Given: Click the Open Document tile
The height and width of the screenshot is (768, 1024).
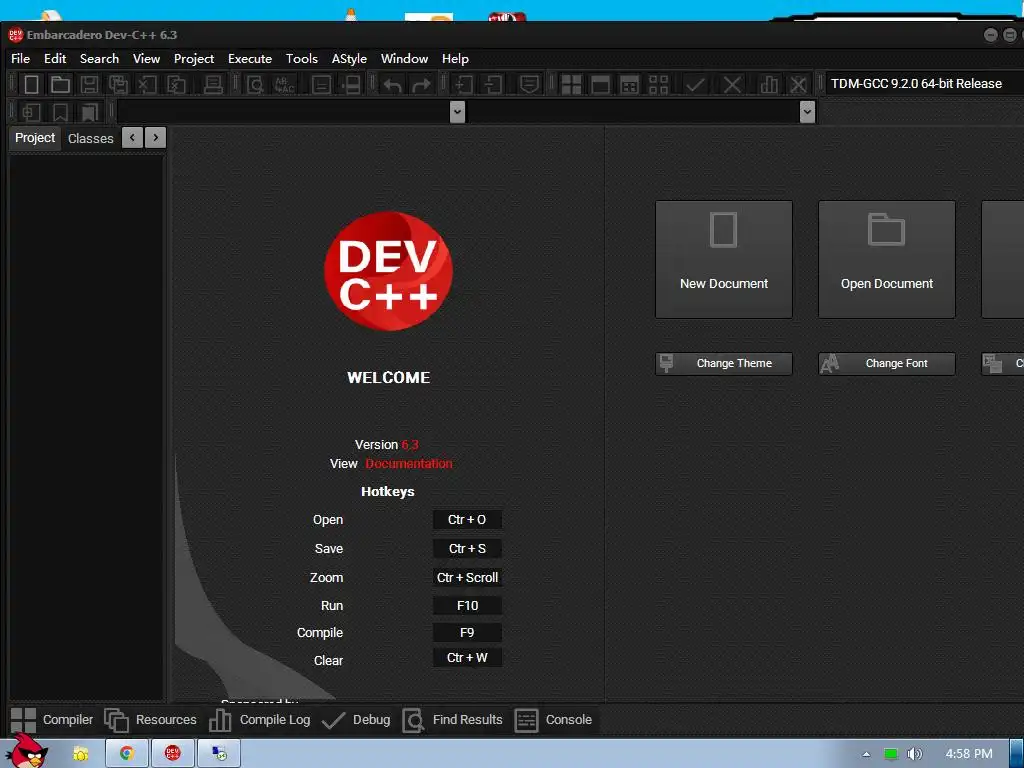Looking at the screenshot, I should [x=887, y=259].
